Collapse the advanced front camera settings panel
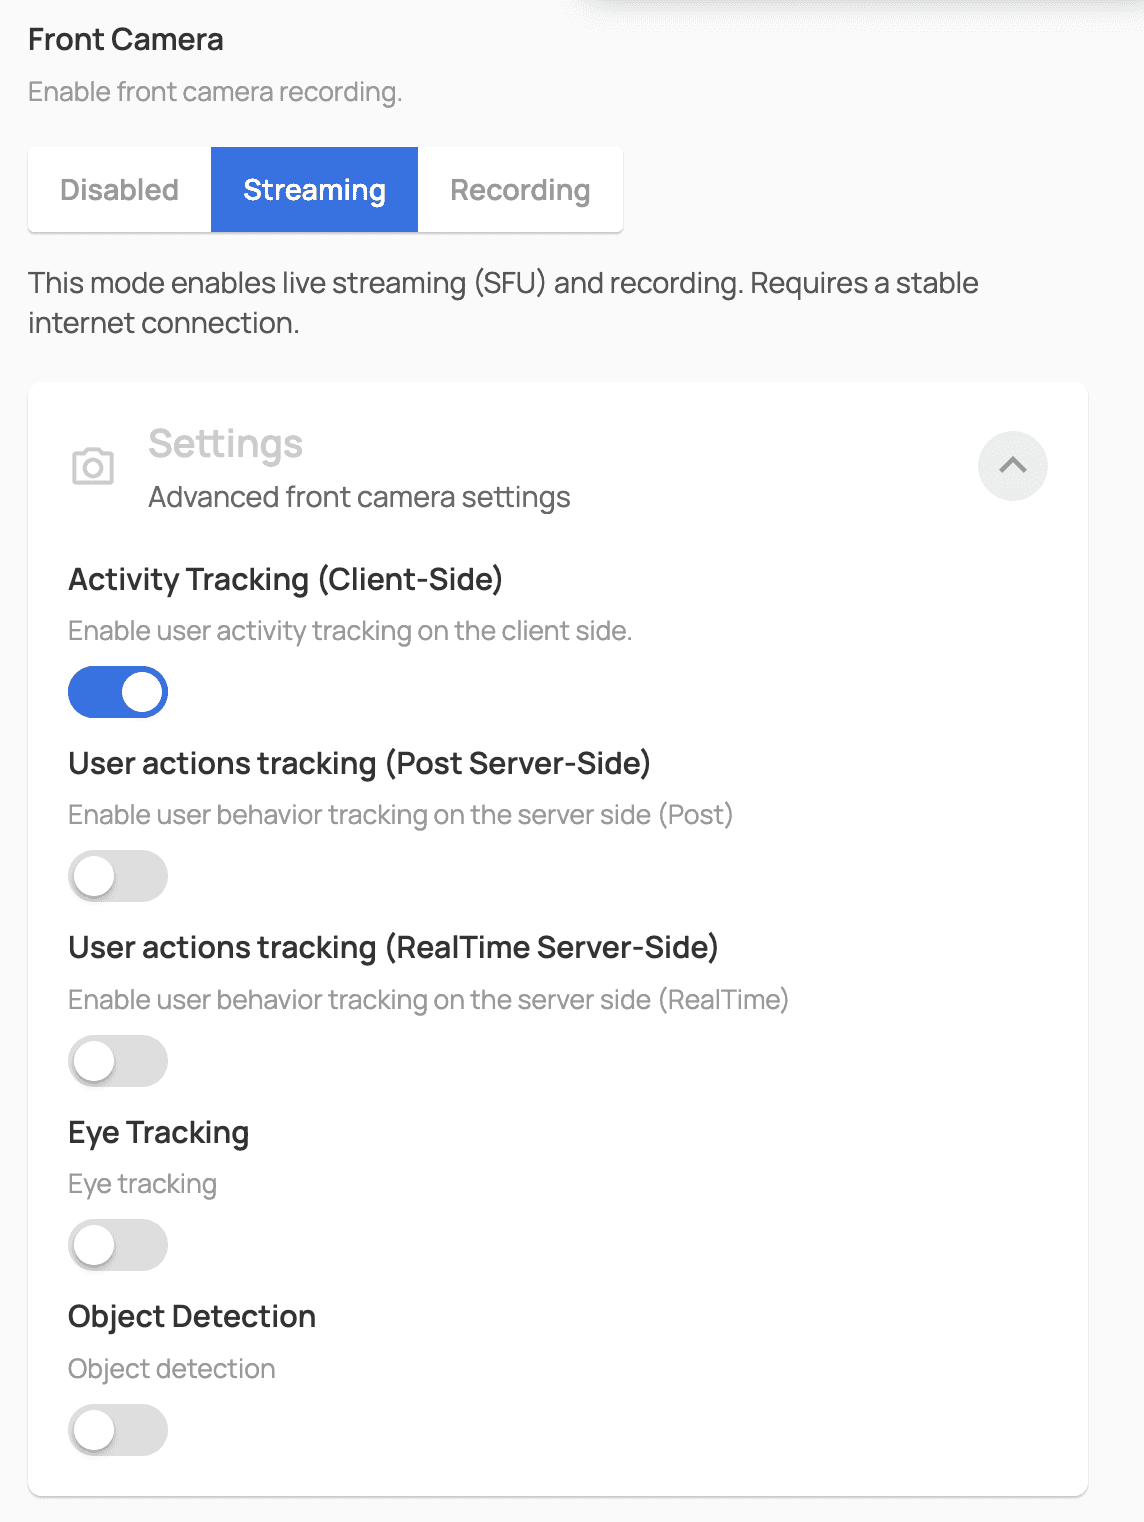Image resolution: width=1144 pixels, height=1522 pixels. tap(1013, 466)
